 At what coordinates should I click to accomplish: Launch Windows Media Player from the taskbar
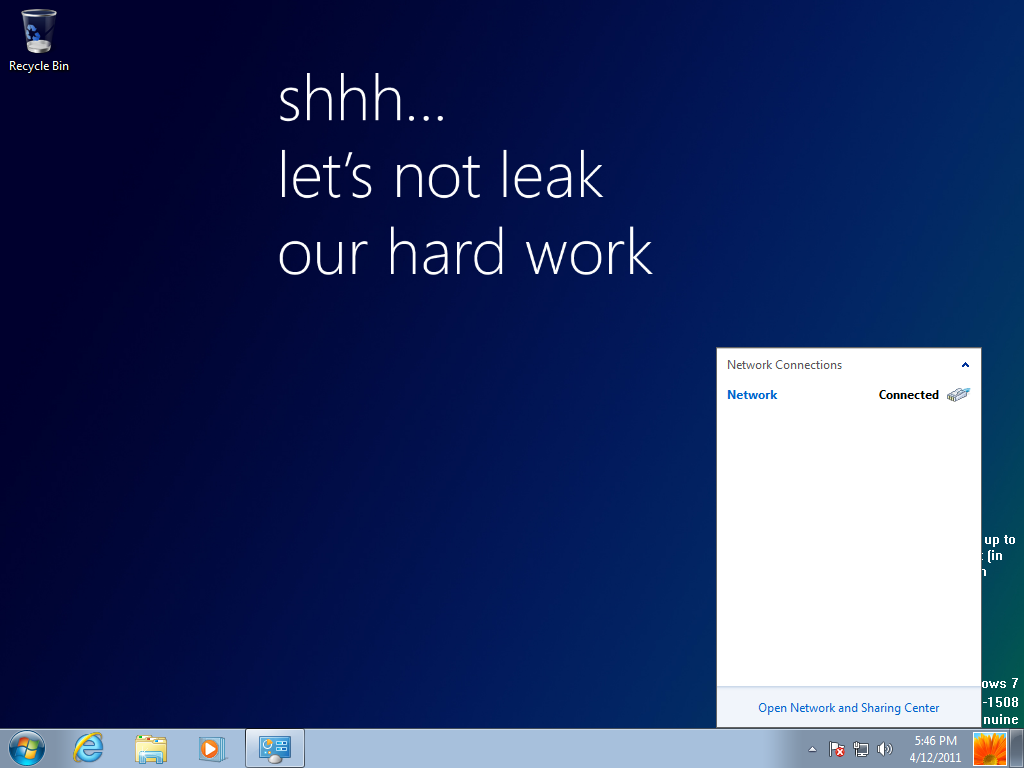coord(212,748)
